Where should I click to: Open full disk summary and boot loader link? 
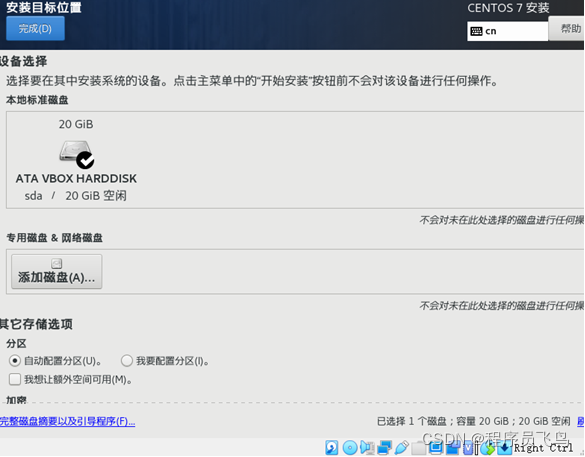68,422
